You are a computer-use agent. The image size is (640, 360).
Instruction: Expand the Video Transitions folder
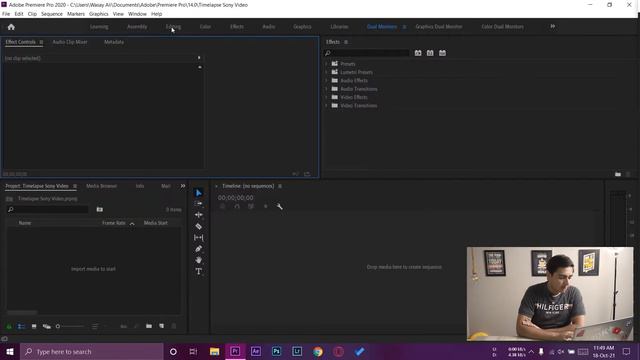[326, 106]
